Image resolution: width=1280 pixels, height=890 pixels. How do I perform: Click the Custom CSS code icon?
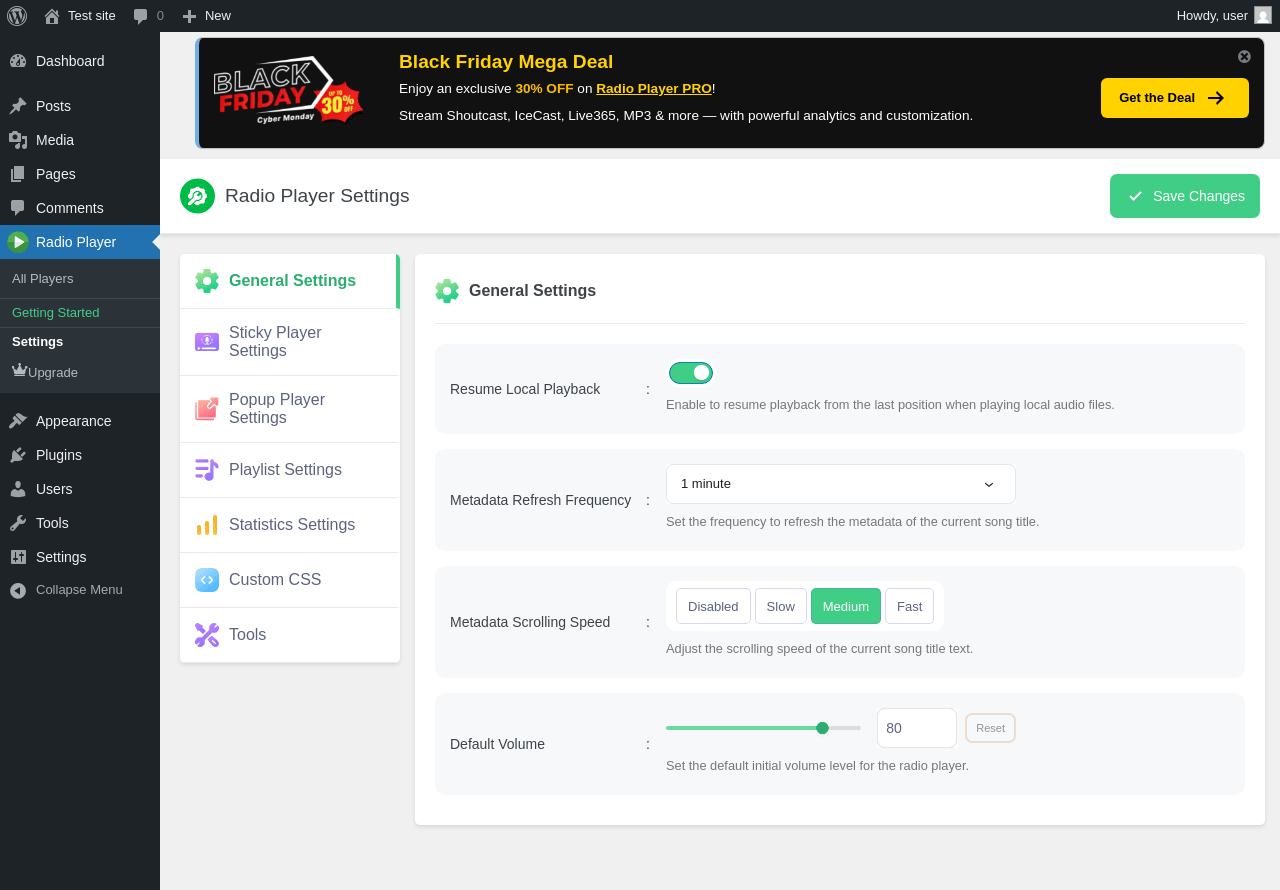pos(207,580)
